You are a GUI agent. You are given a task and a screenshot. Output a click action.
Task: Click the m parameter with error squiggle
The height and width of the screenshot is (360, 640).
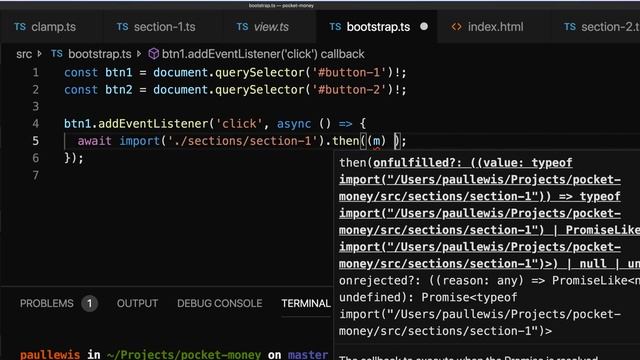click(x=376, y=142)
